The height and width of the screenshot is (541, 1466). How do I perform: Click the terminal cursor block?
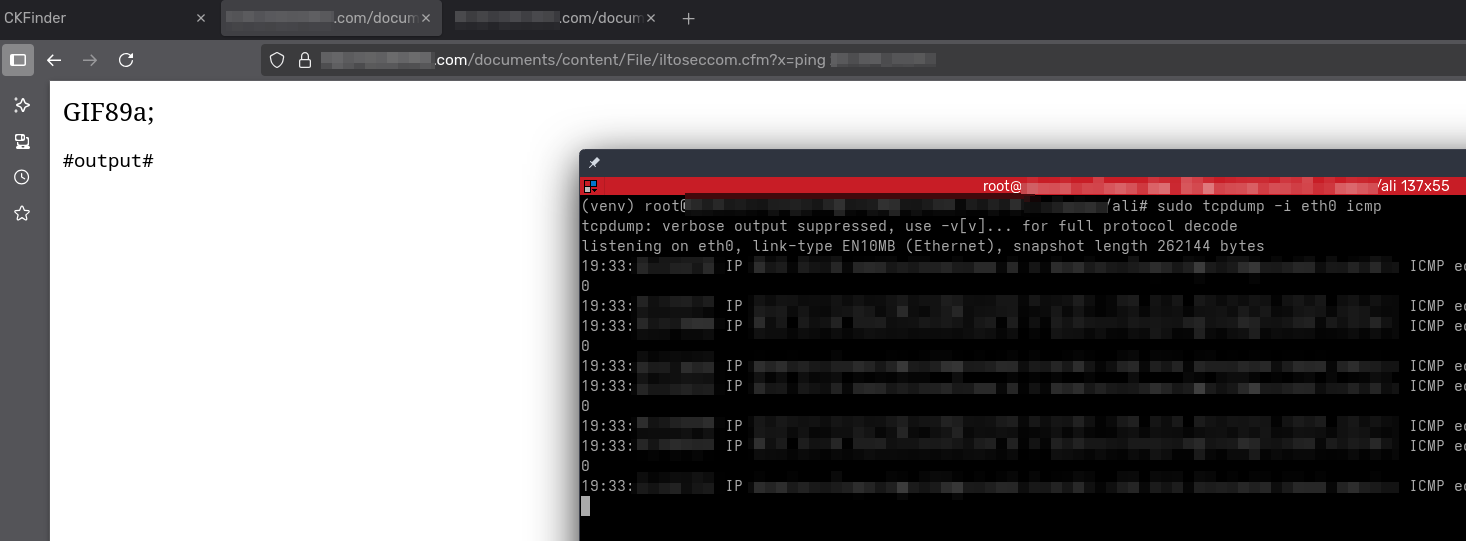[x=585, y=506]
